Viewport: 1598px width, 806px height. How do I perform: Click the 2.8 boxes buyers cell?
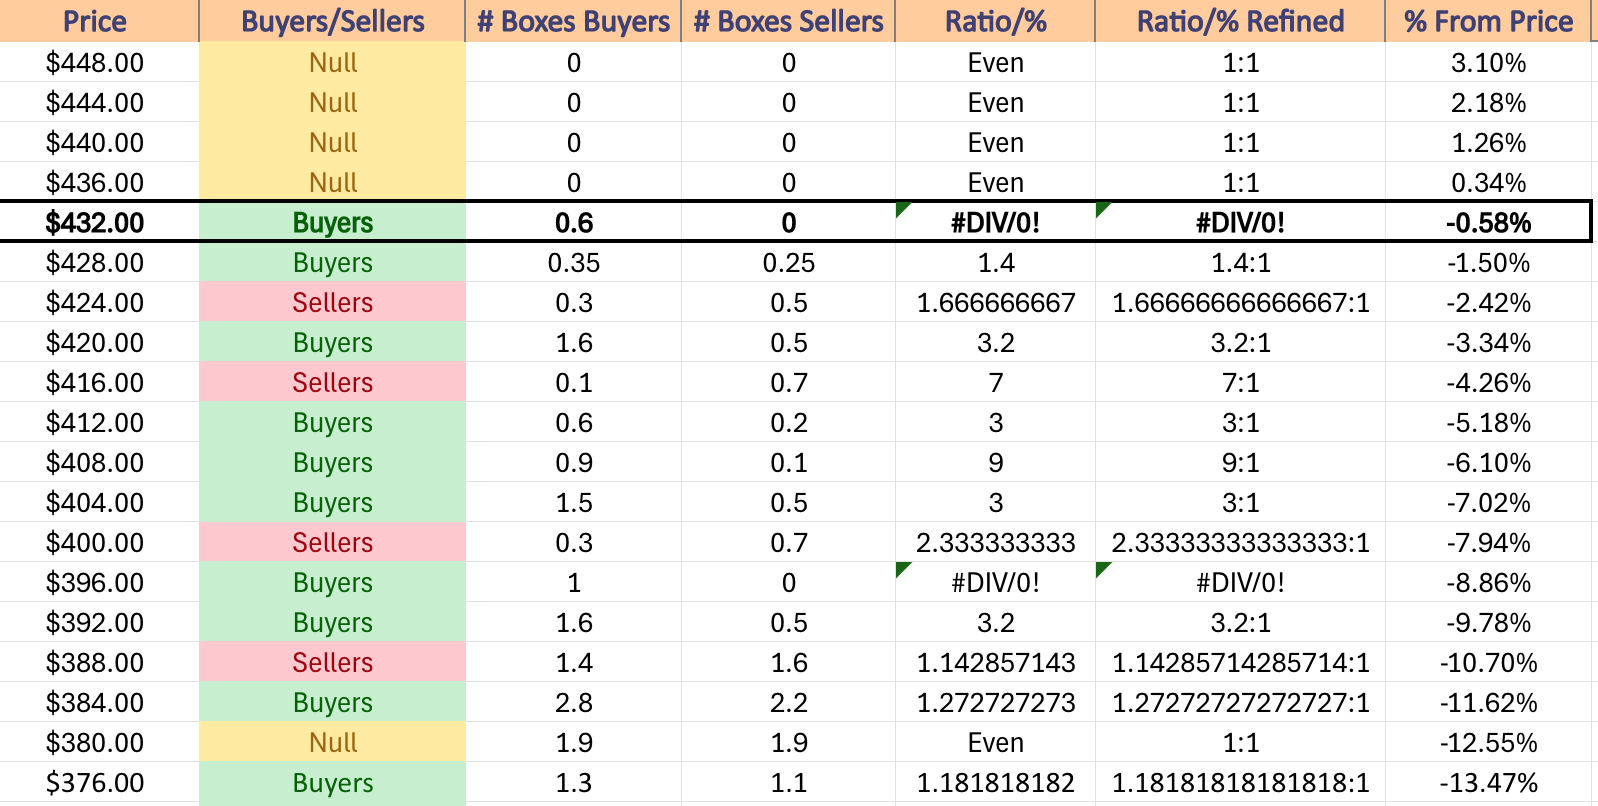(x=574, y=702)
